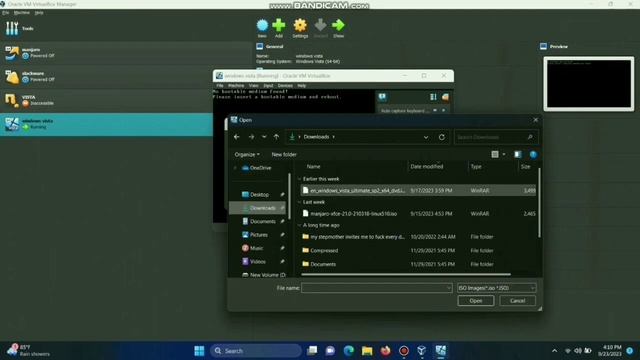Open File Explorer from taskbar
Image resolution: width=640 pixels, height=360 pixels.
pos(367,351)
